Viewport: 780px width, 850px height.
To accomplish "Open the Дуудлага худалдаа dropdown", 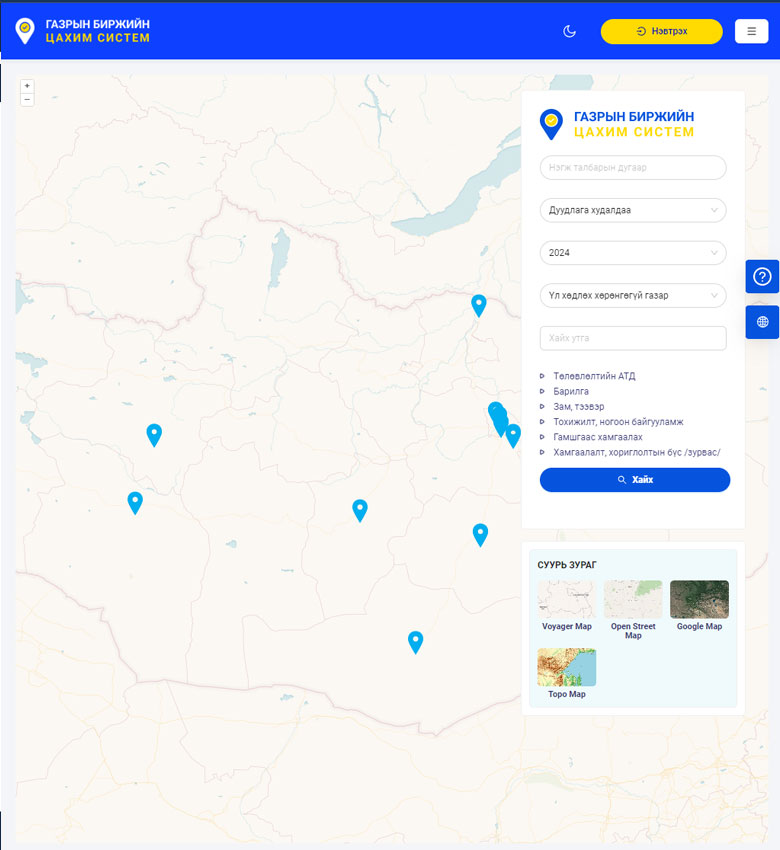I will click(x=632, y=210).
